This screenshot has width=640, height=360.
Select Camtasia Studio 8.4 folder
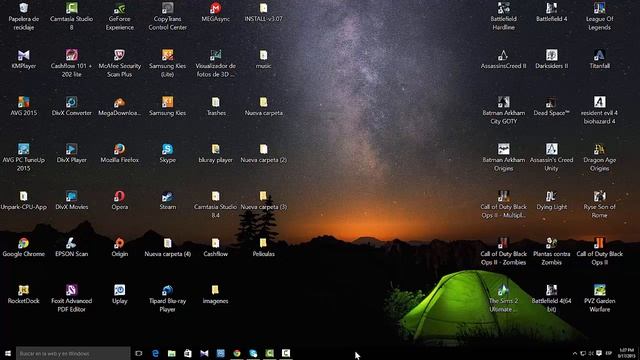pyautogui.click(x=216, y=204)
